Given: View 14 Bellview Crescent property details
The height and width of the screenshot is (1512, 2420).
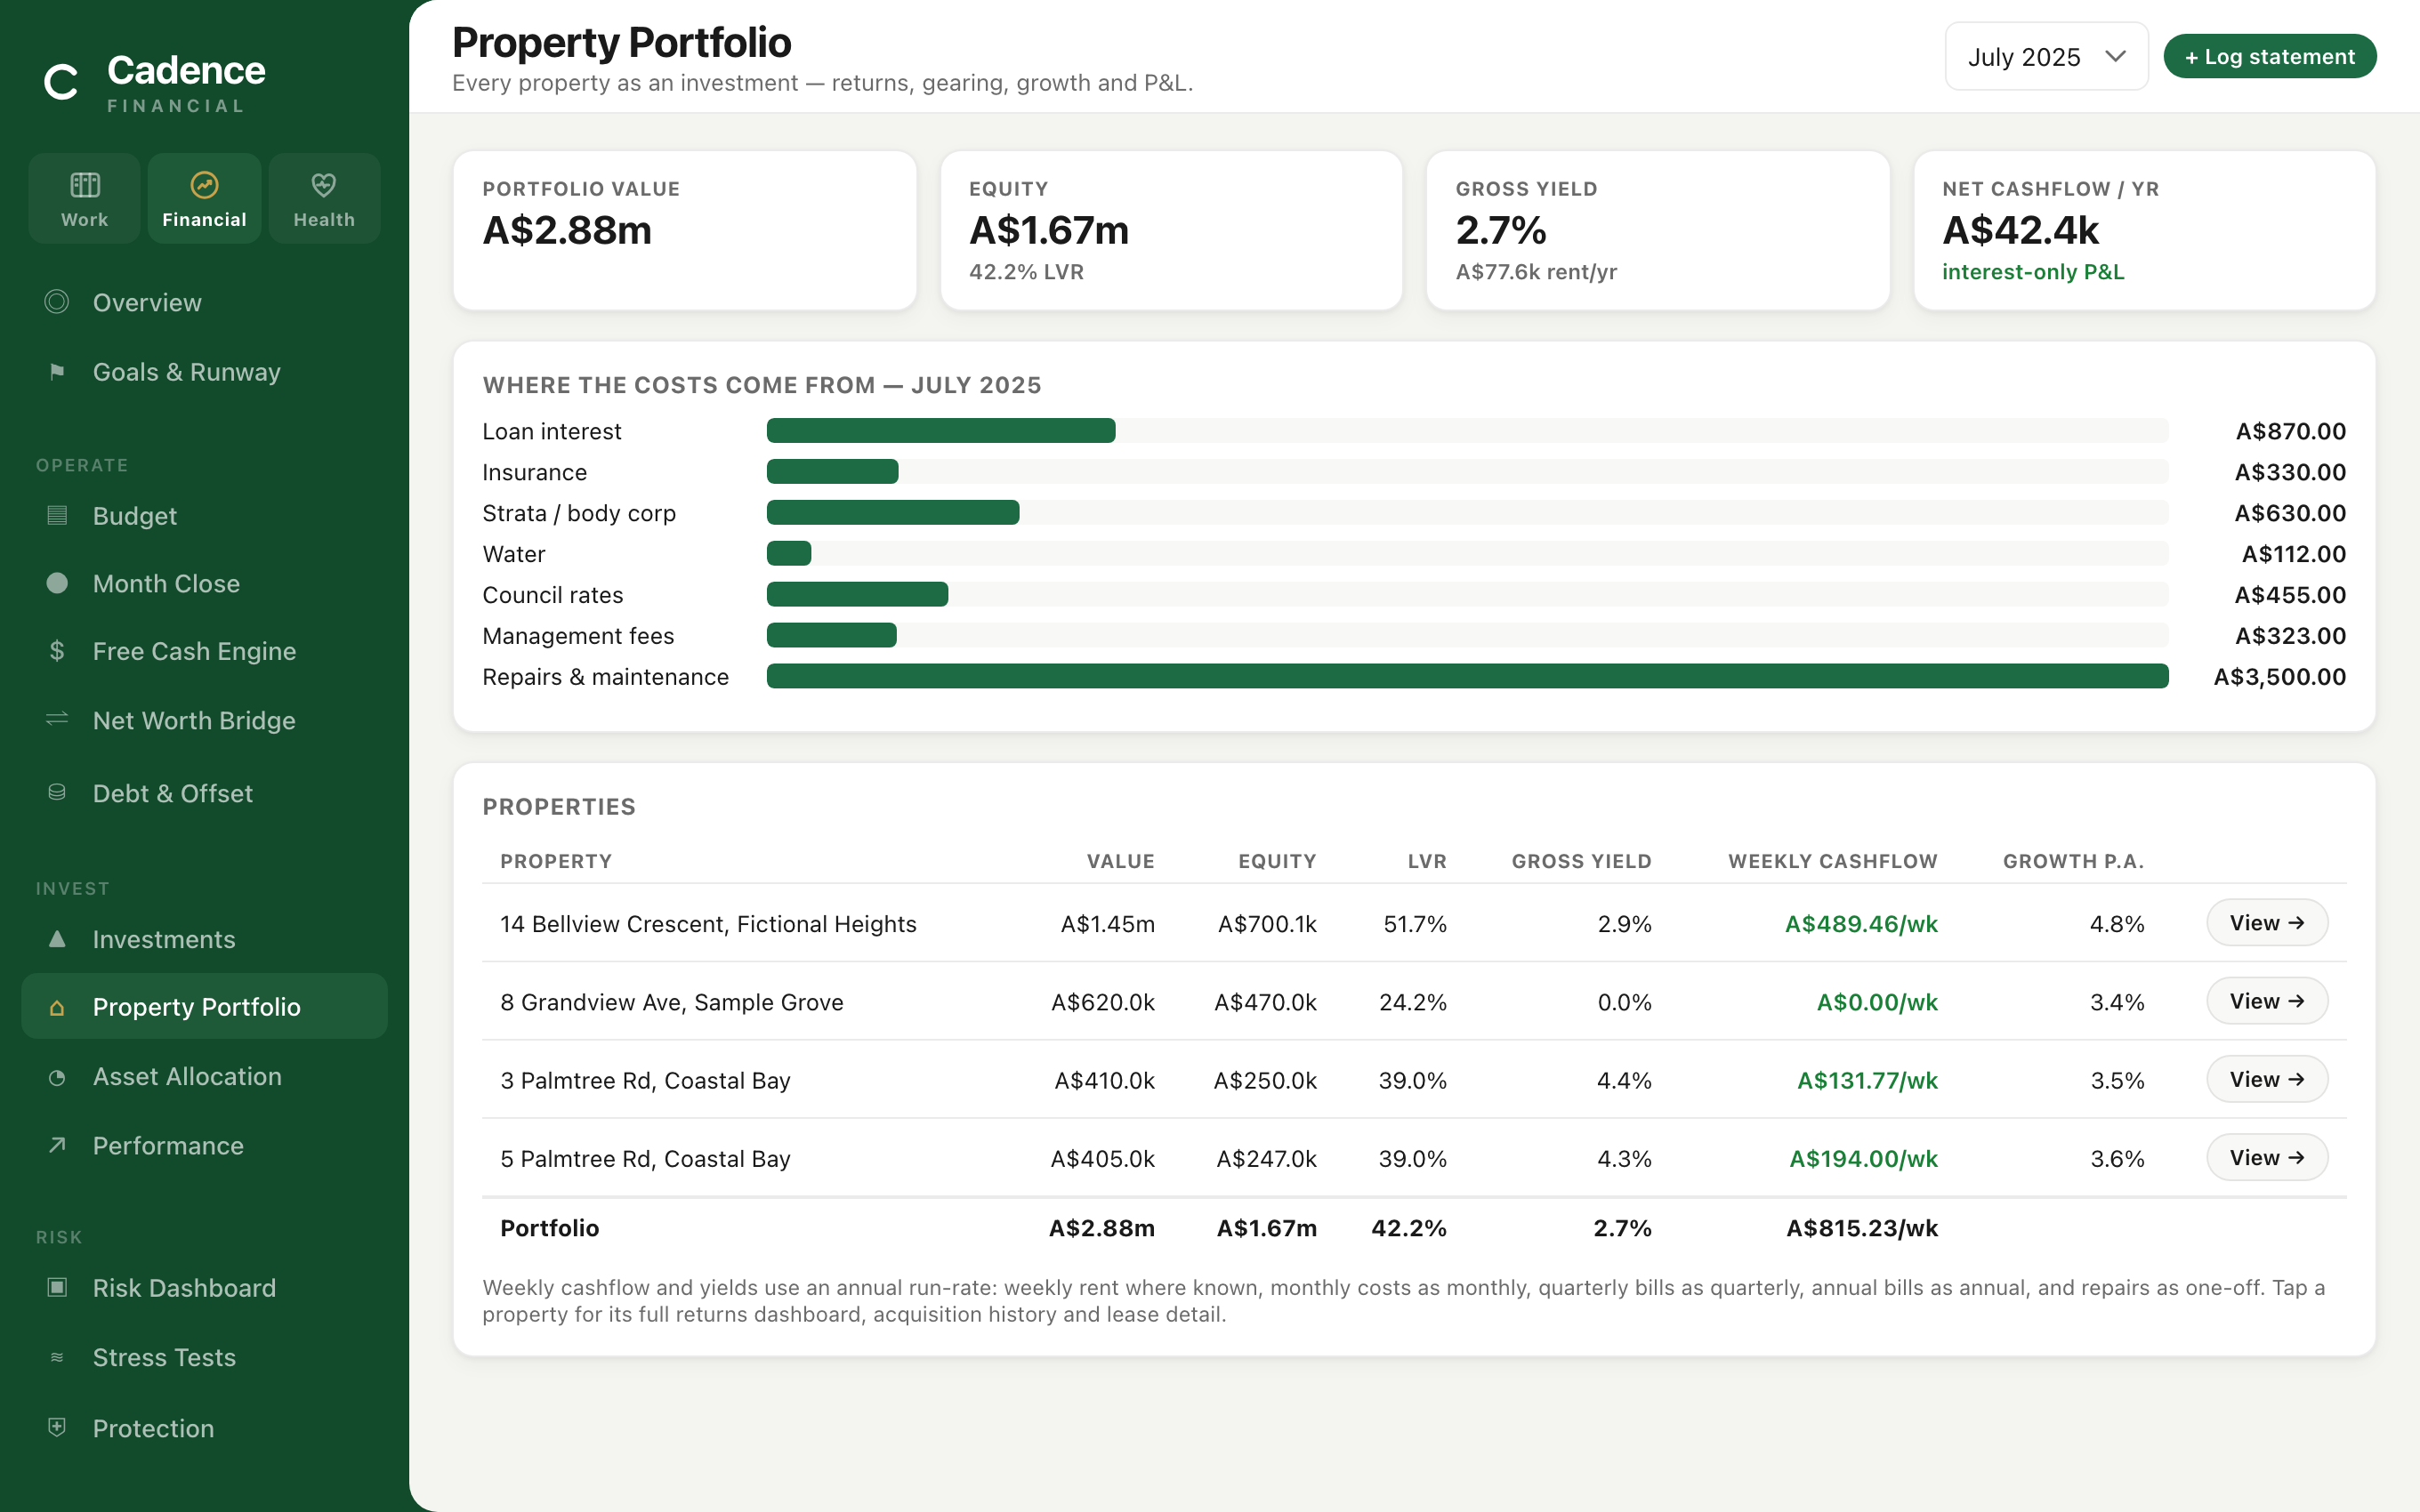Looking at the screenshot, I should tap(2266, 923).
